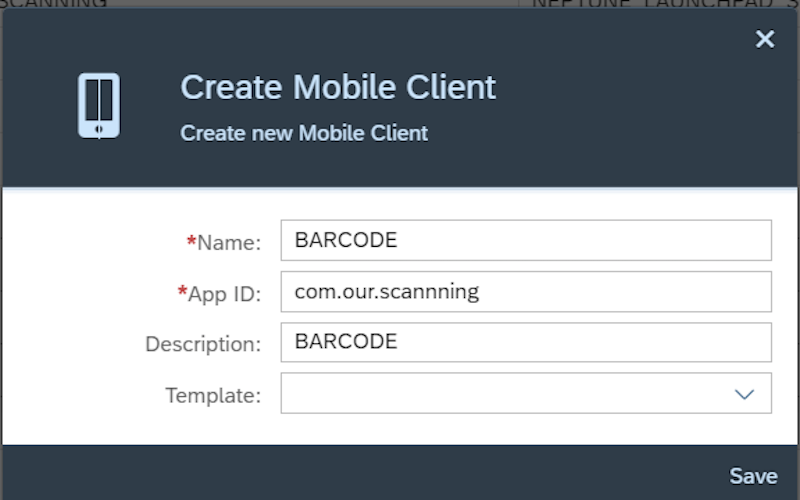
Task: Click the mobile phone icon in header
Action: pyautogui.click(x=99, y=106)
